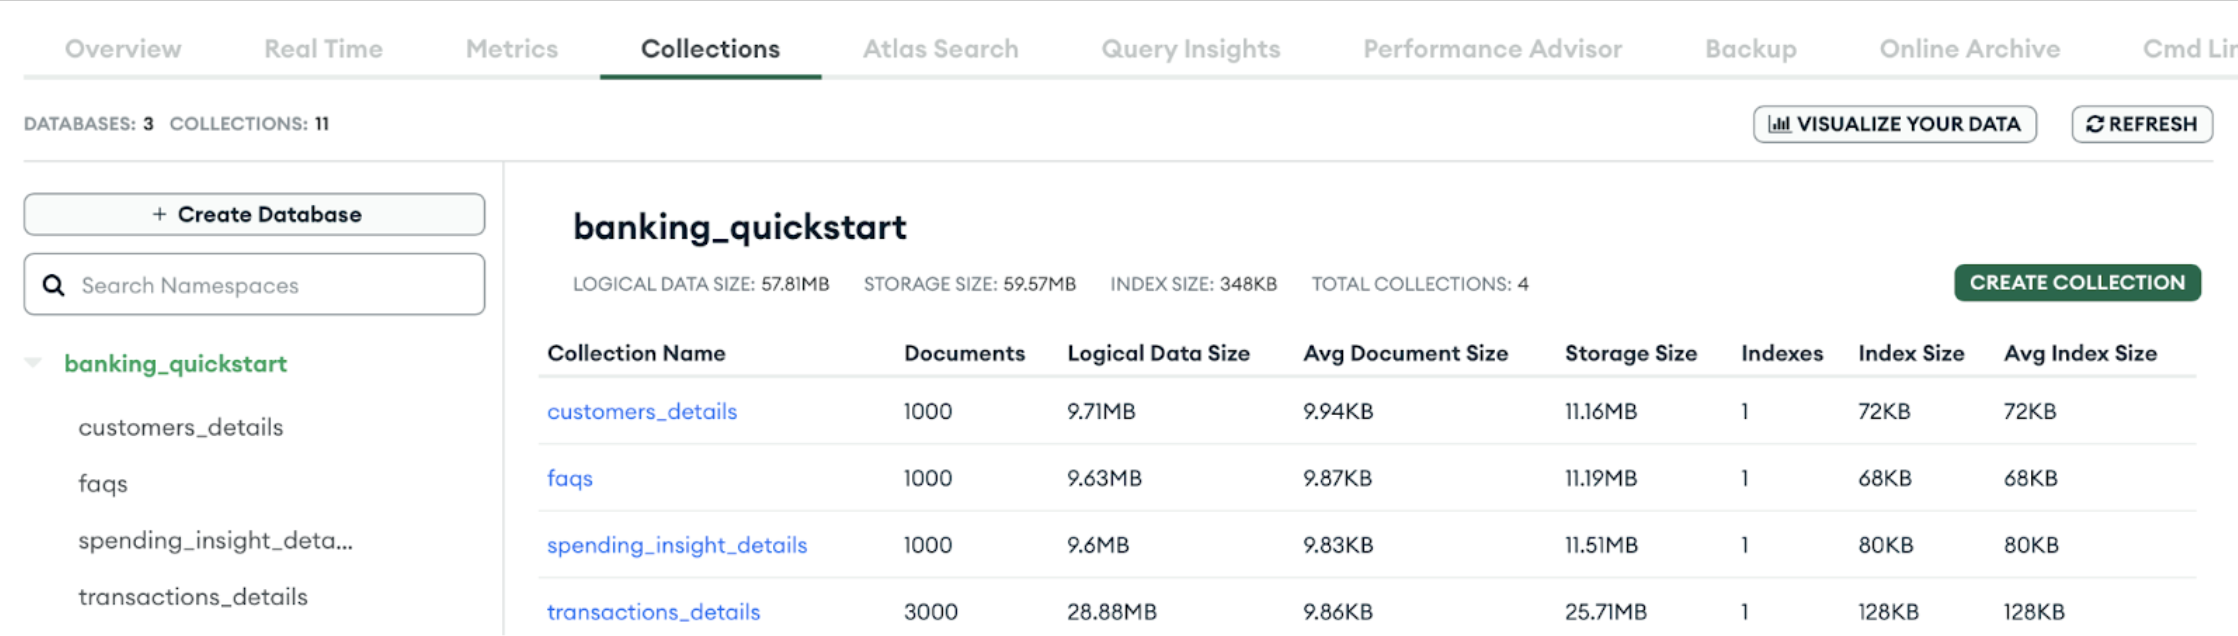Screen dimensions: 2238x636
Task: Open the Metrics tab
Action: click(511, 49)
